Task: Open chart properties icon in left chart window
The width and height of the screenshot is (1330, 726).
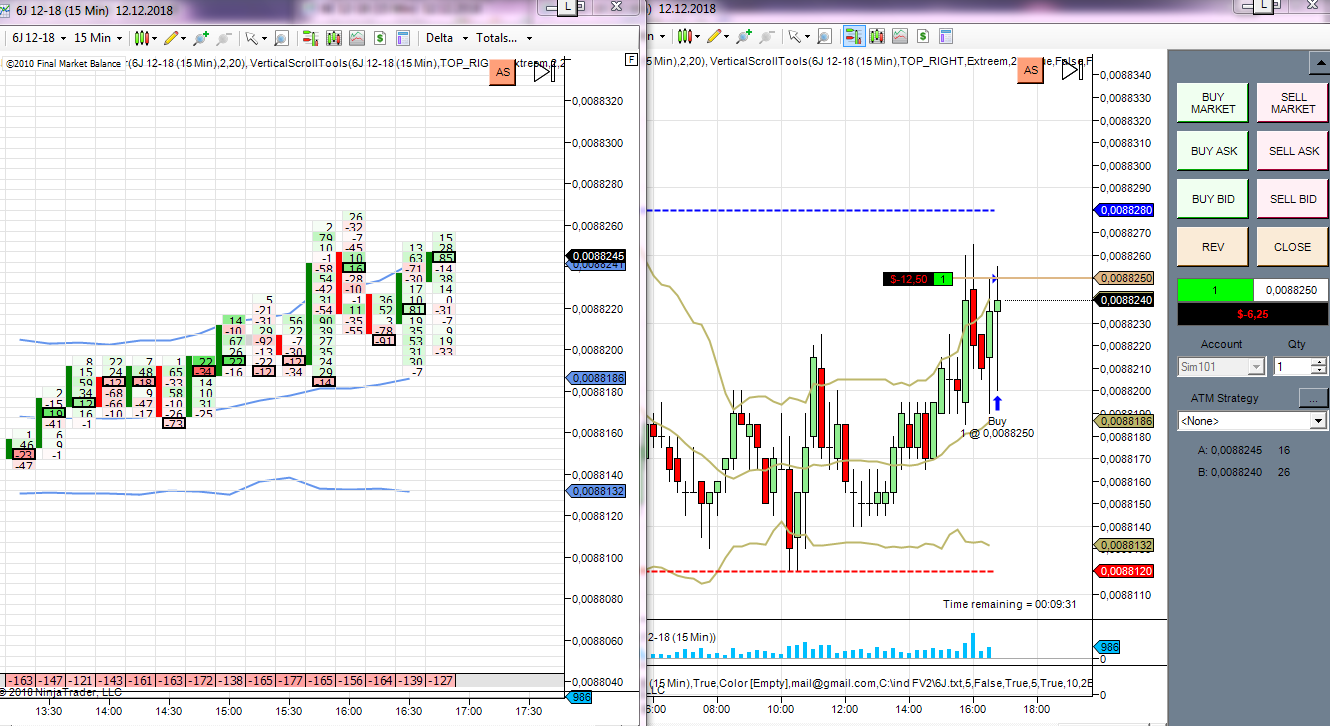Action: click(403, 38)
